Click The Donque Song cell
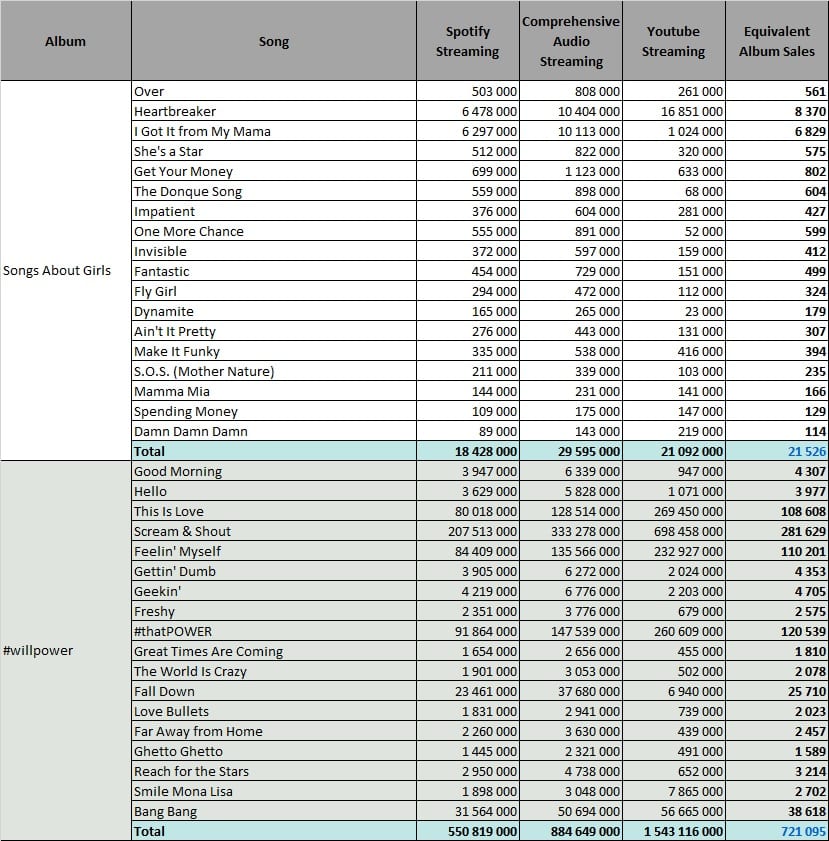Viewport: 829px width, 841px height. coord(273,191)
